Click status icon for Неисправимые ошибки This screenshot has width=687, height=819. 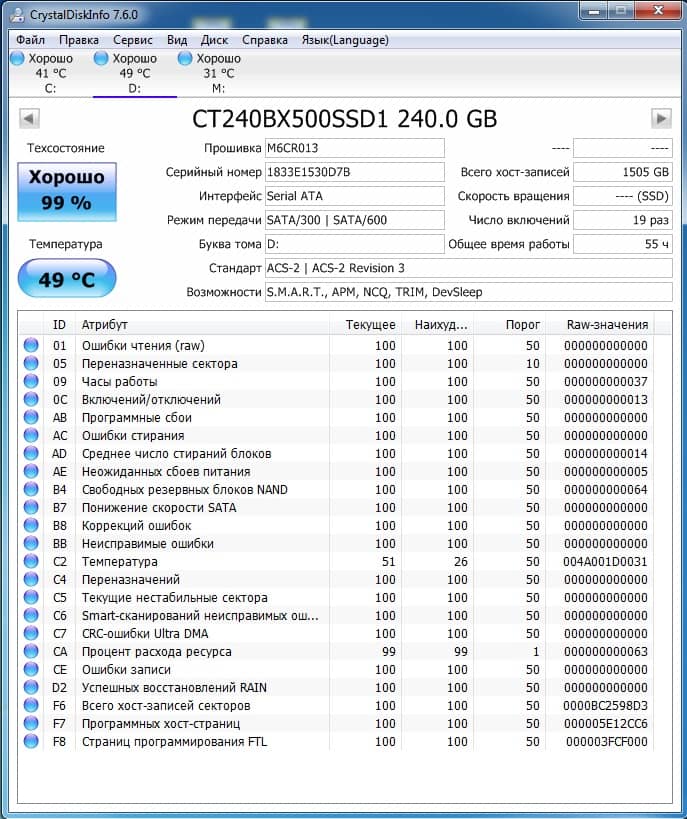coord(31,543)
